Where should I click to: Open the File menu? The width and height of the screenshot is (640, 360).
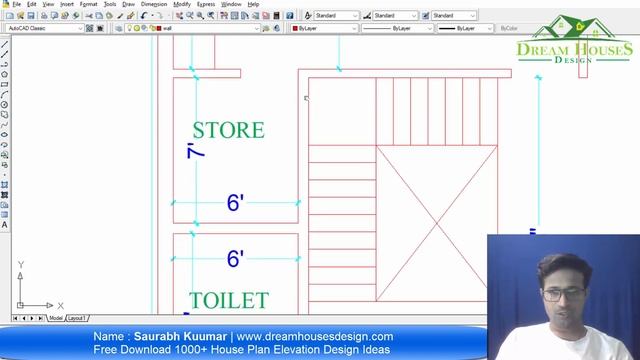(x=17, y=4)
